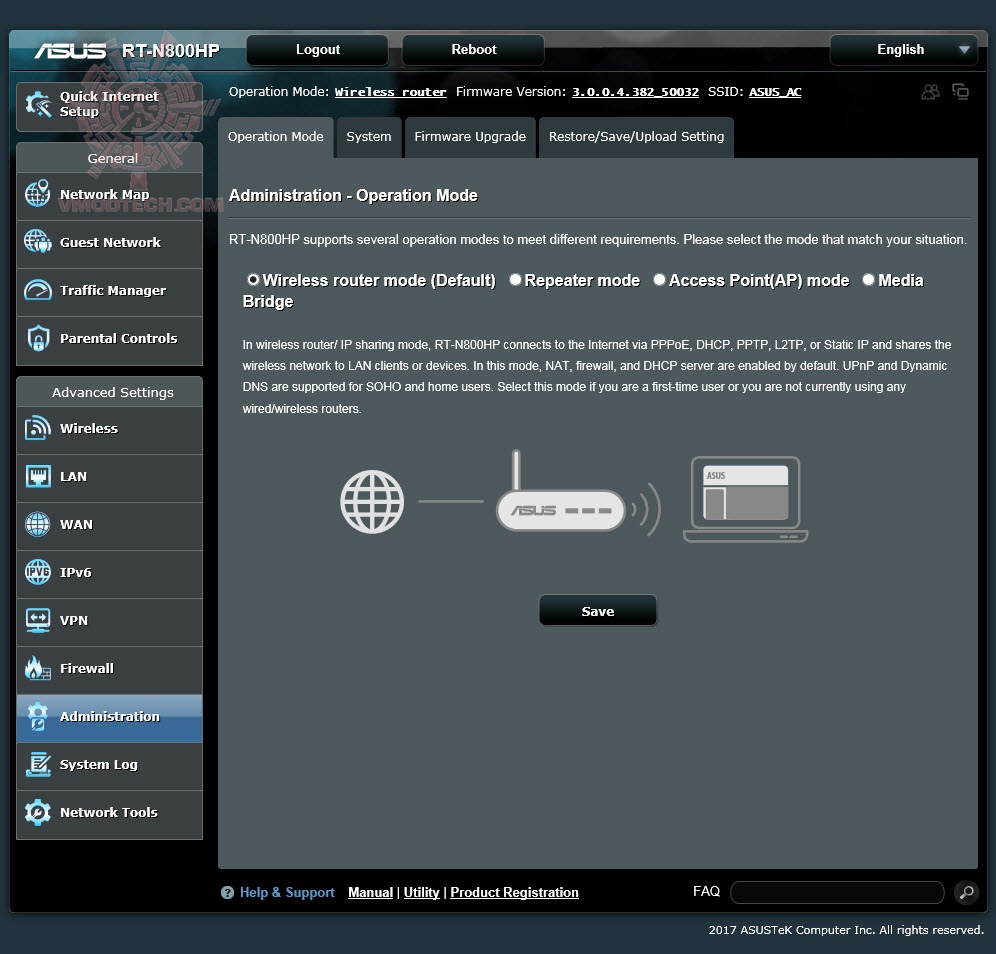Image resolution: width=996 pixels, height=954 pixels.
Task: Click the ASUS logo in header
Action: pos(70,51)
